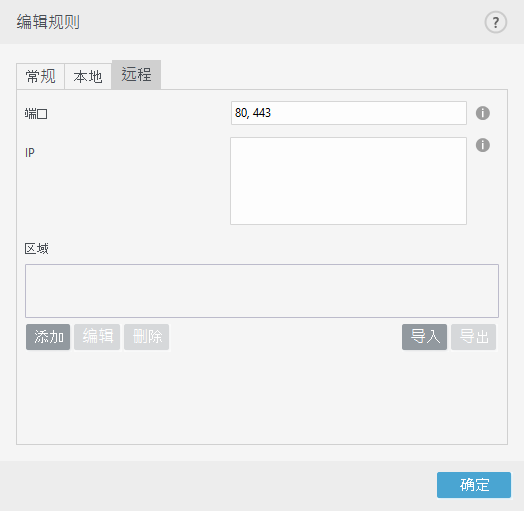The height and width of the screenshot is (511, 524).
Task: Open the help question mark icon
Action: pos(496,22)
